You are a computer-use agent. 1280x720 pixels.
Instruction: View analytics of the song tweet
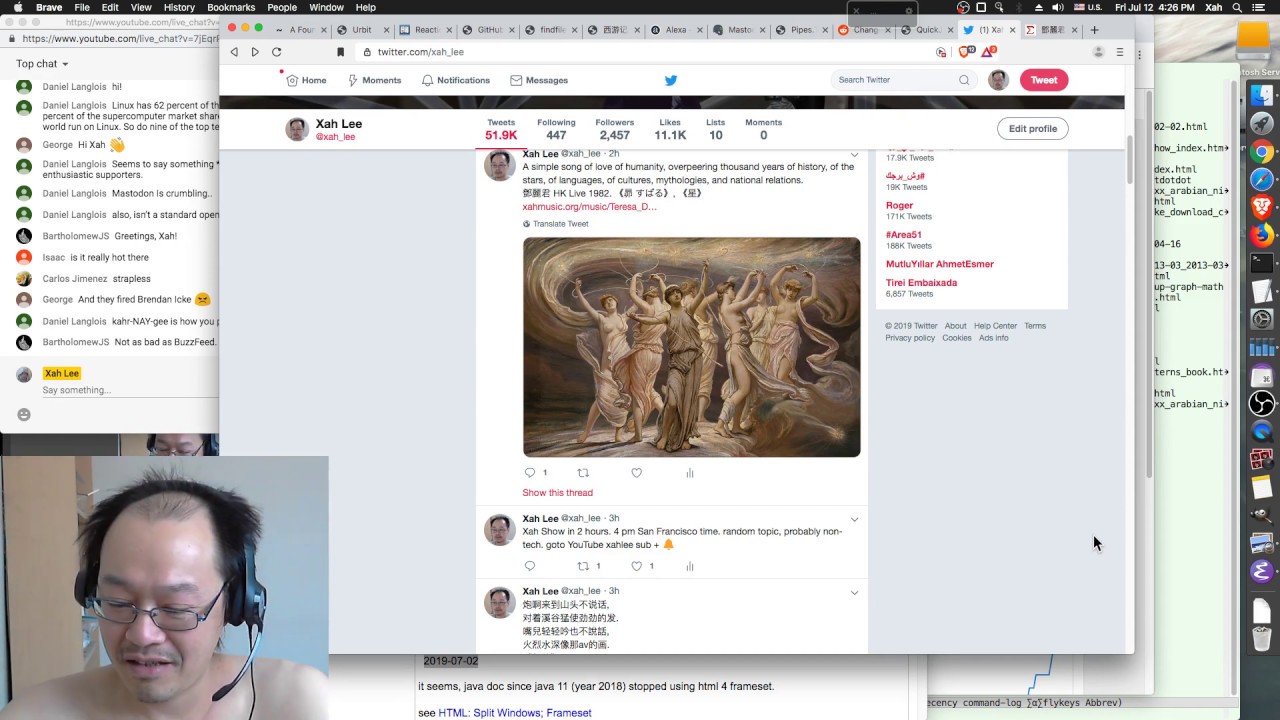pyautogui.click(x=690, y=473)
